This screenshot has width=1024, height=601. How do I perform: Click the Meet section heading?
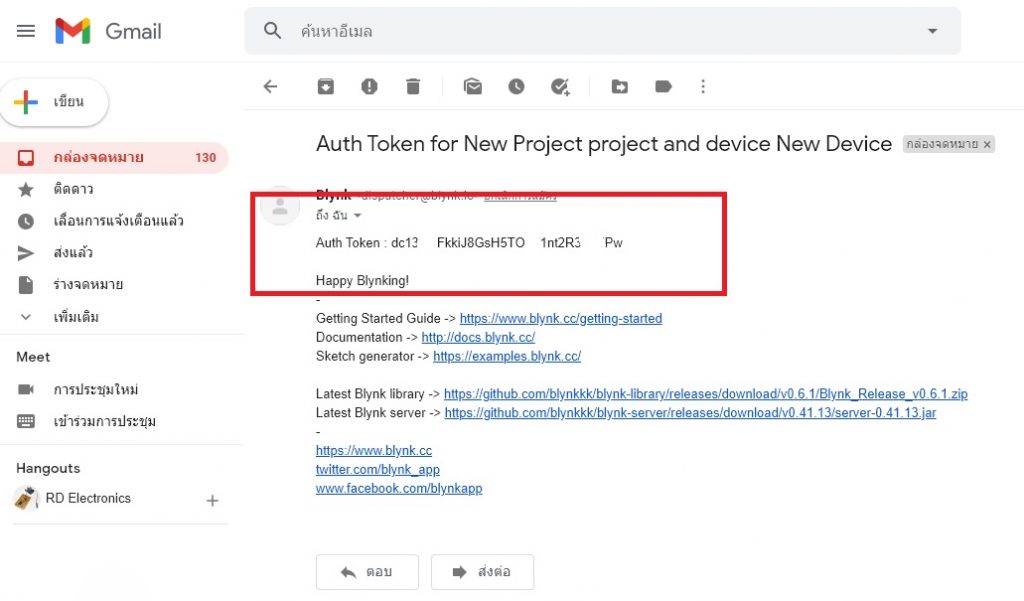[x=33, y=357]
